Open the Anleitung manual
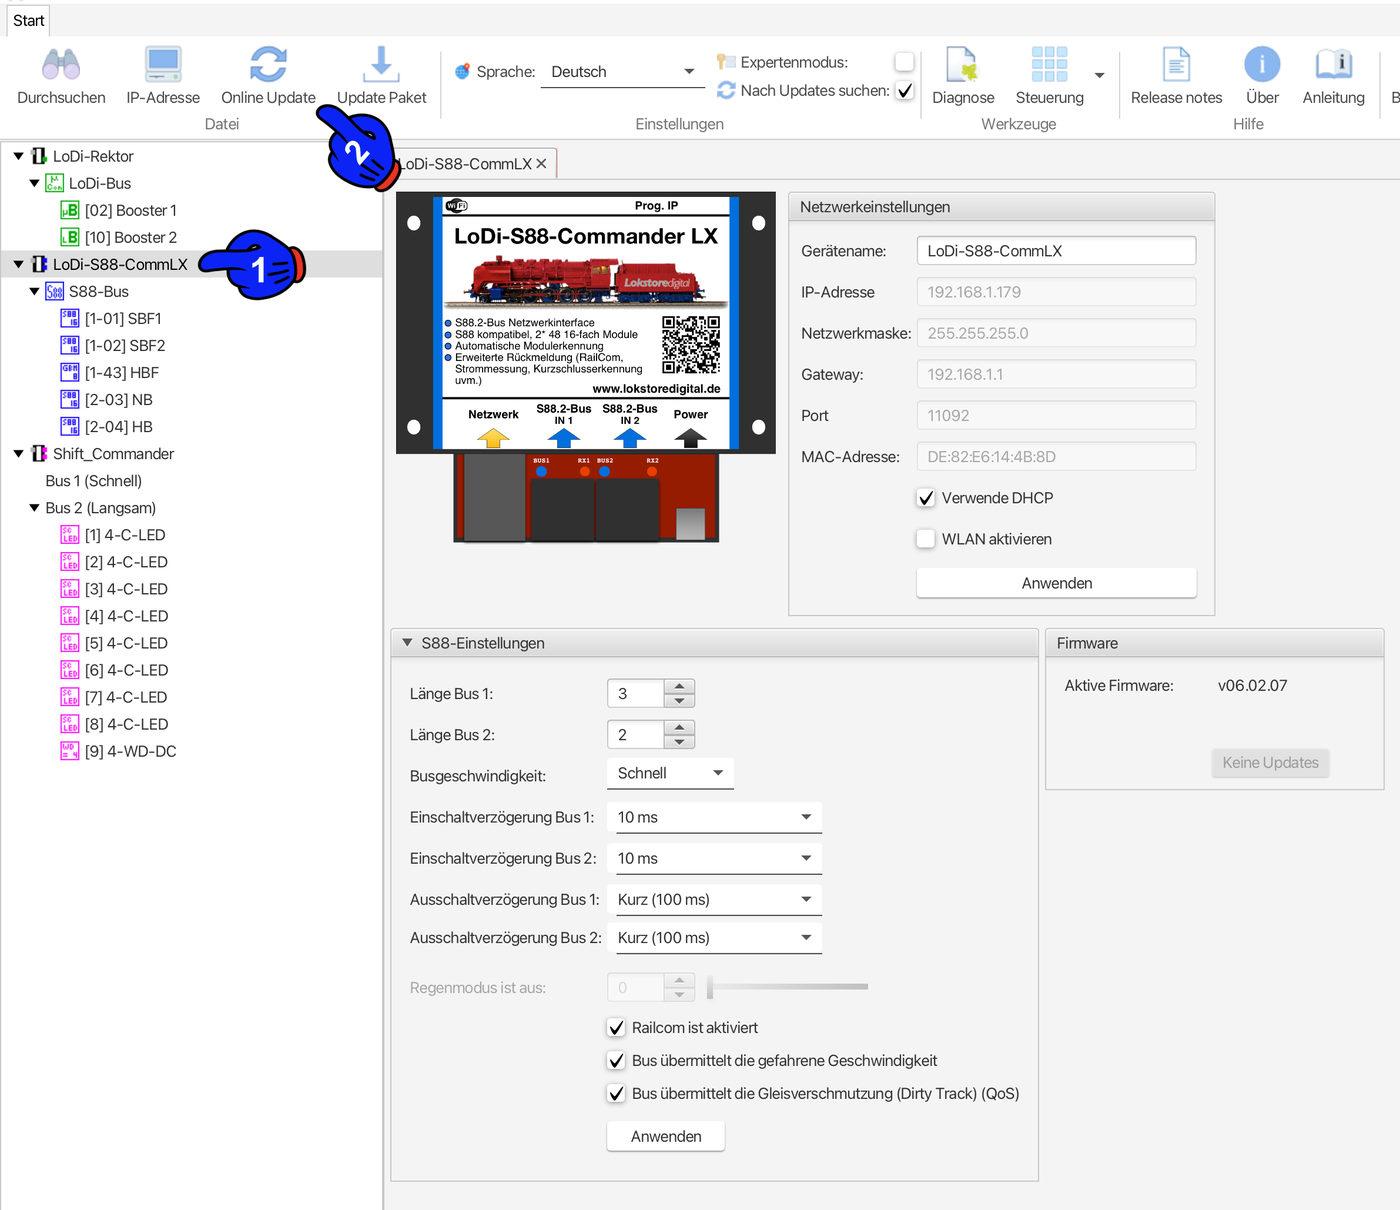 tap(1334, 76)
